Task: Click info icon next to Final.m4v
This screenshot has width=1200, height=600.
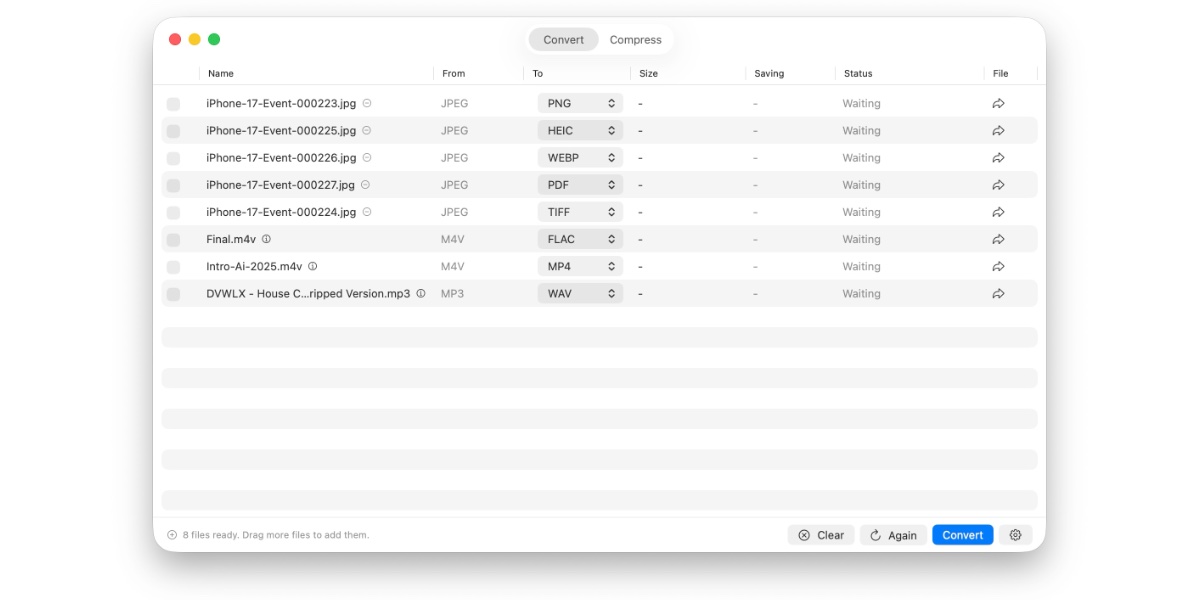Action: point(266,239)
